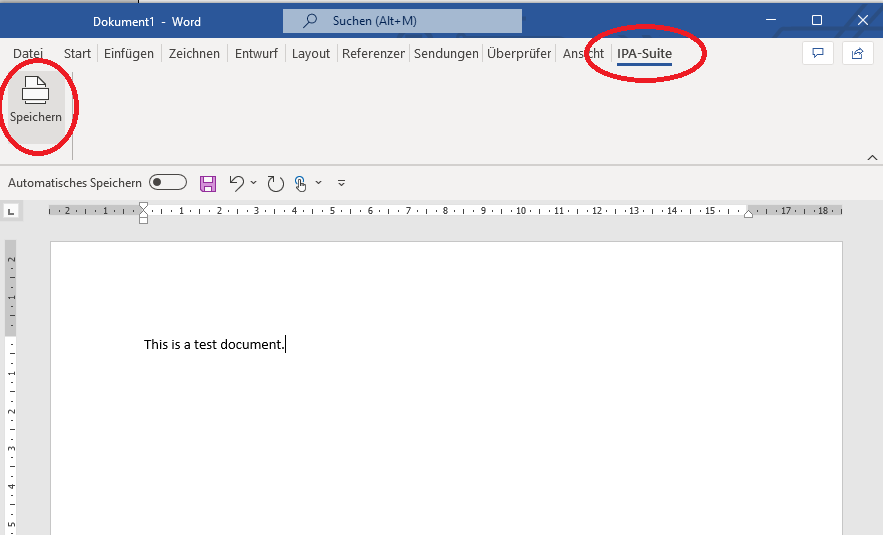Open the Layout ribbon tab
This screenshot has height=535, width=883.
coord(310,54)
